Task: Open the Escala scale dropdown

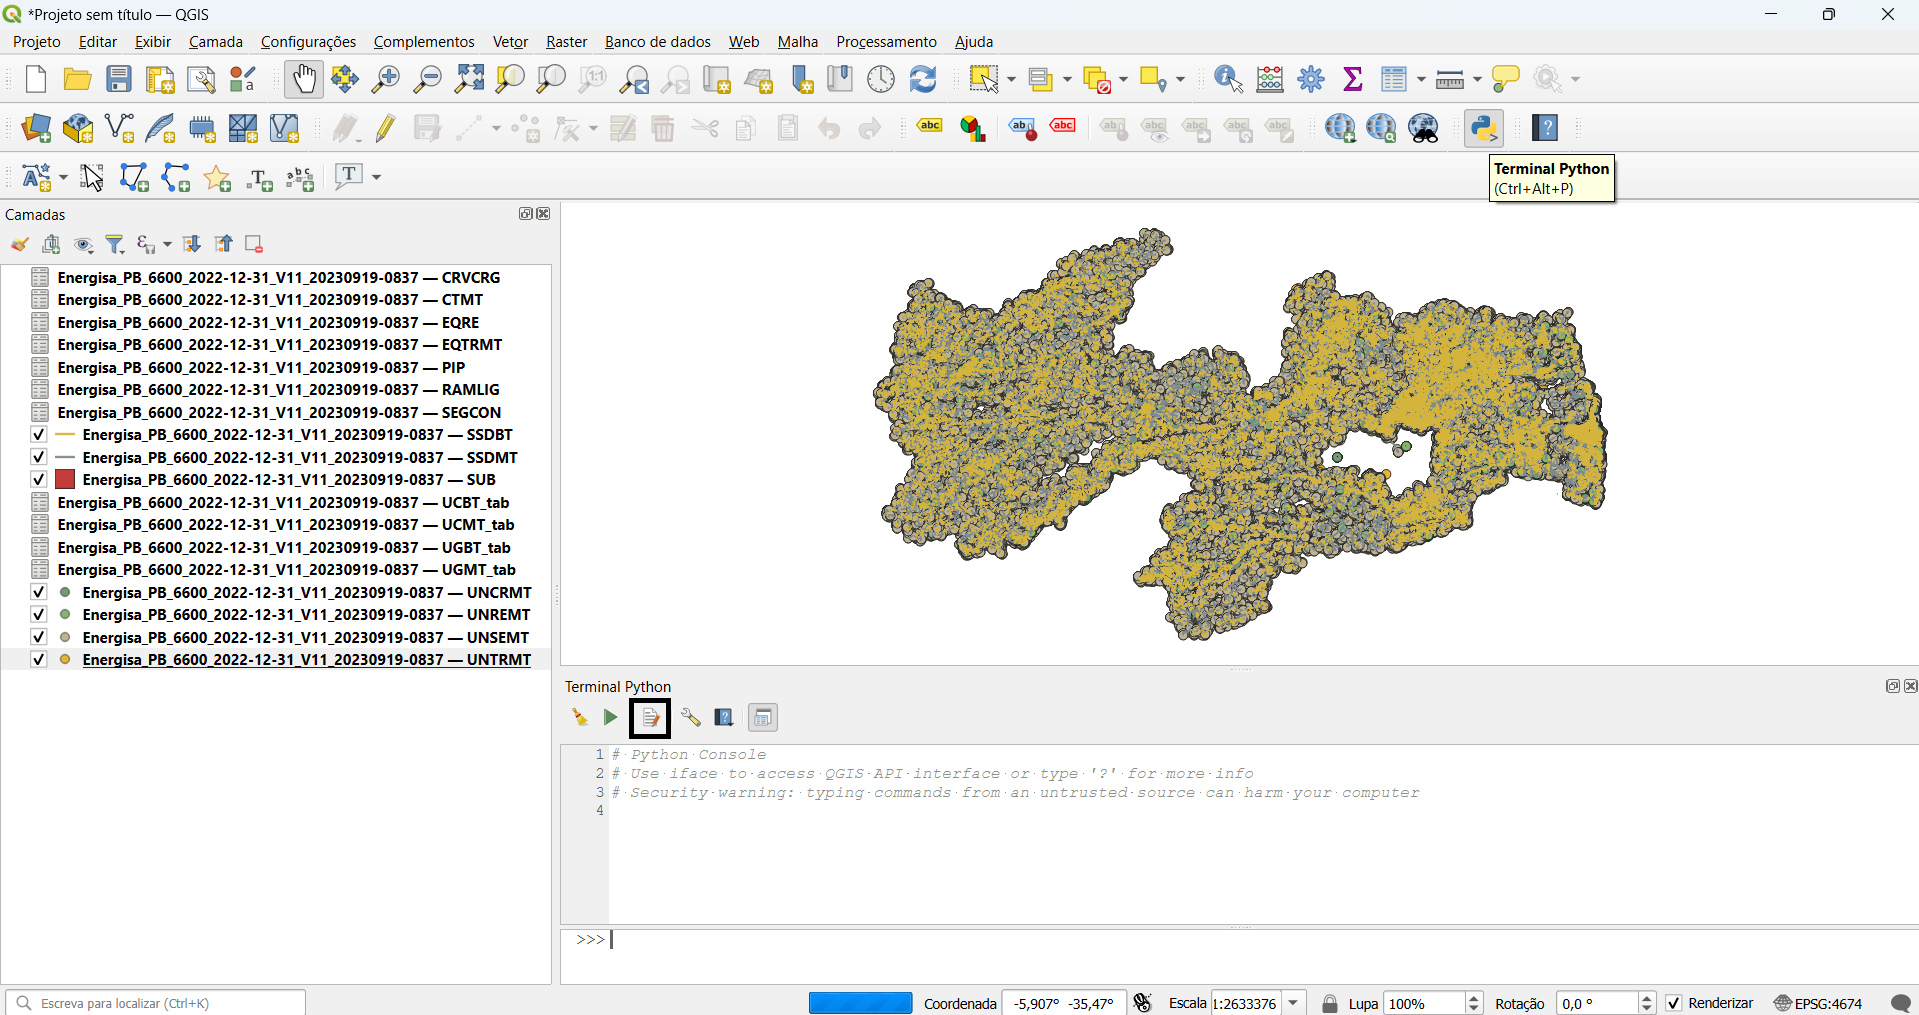Action: [x=1294, y=1003]
